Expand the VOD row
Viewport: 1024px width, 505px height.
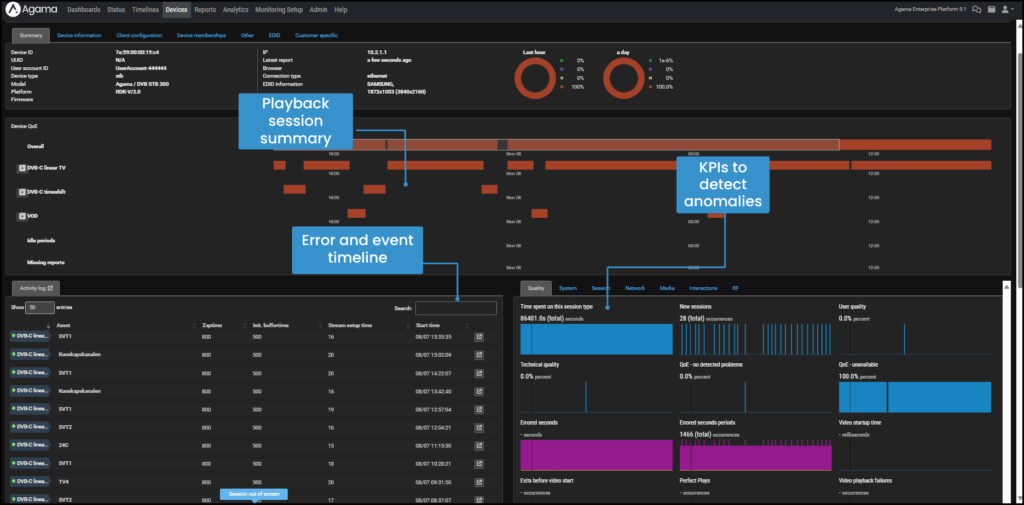coord(22,215)
